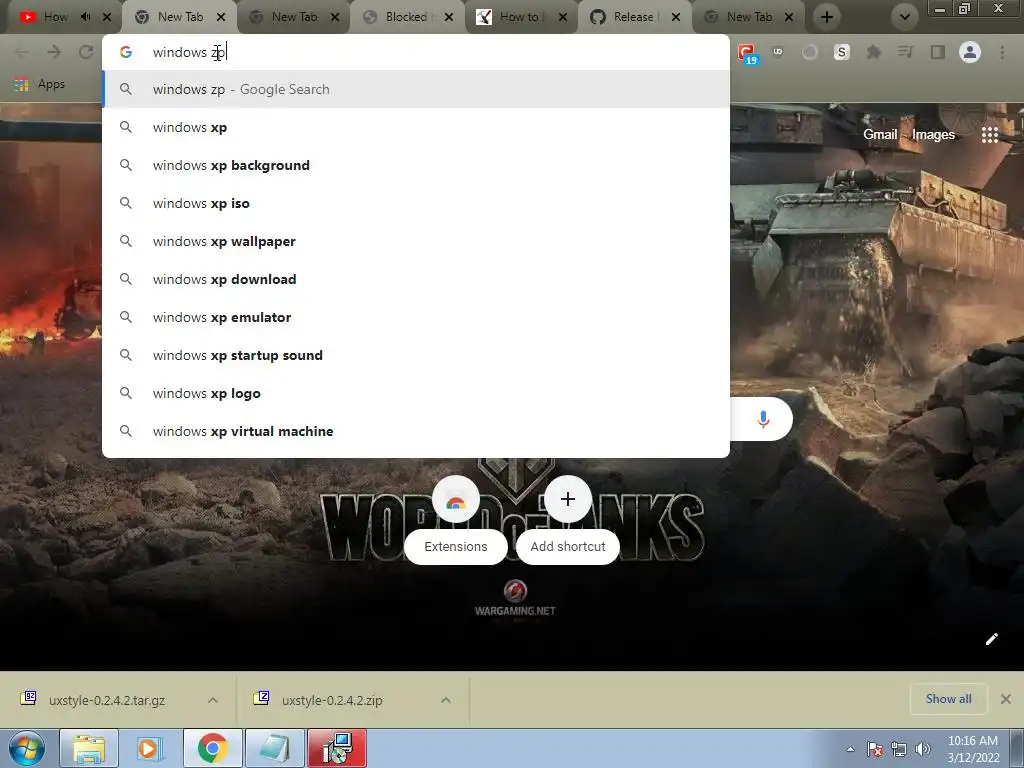Open downloaded uxstyle-0.2.4.2.zip file
The width and height of the screenshot is (1024, 768).
pyautogui.click(x=332, y=700)
